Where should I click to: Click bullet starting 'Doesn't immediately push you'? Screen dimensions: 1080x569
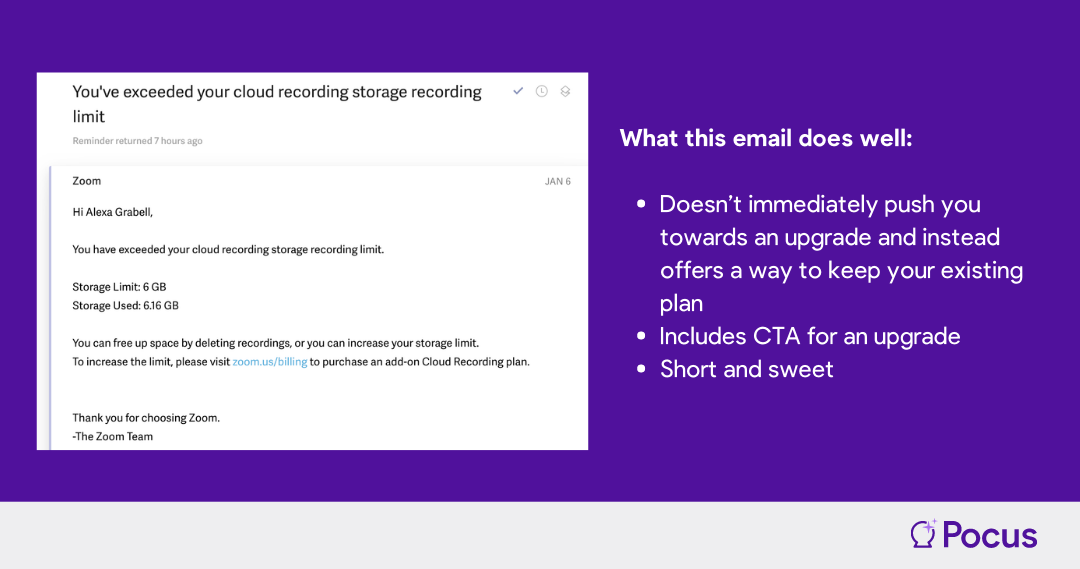coord(841,254)
